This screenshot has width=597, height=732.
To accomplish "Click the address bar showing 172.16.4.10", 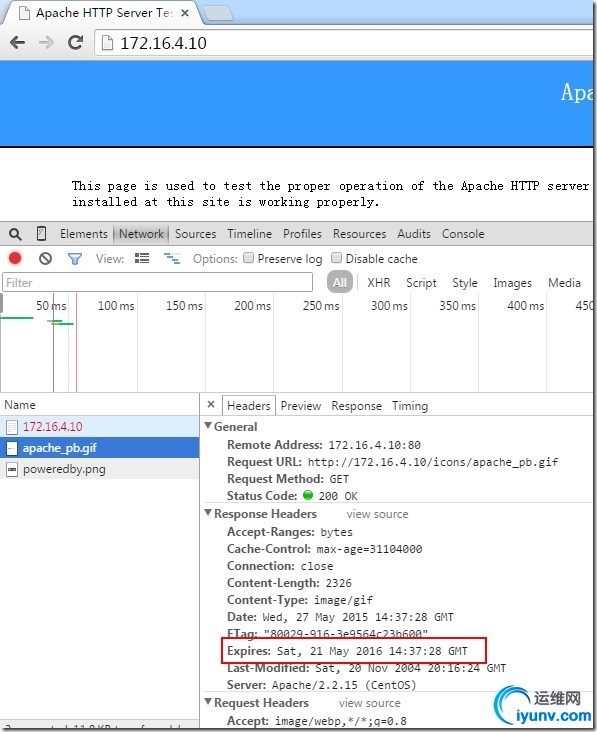I will point(343,43).
